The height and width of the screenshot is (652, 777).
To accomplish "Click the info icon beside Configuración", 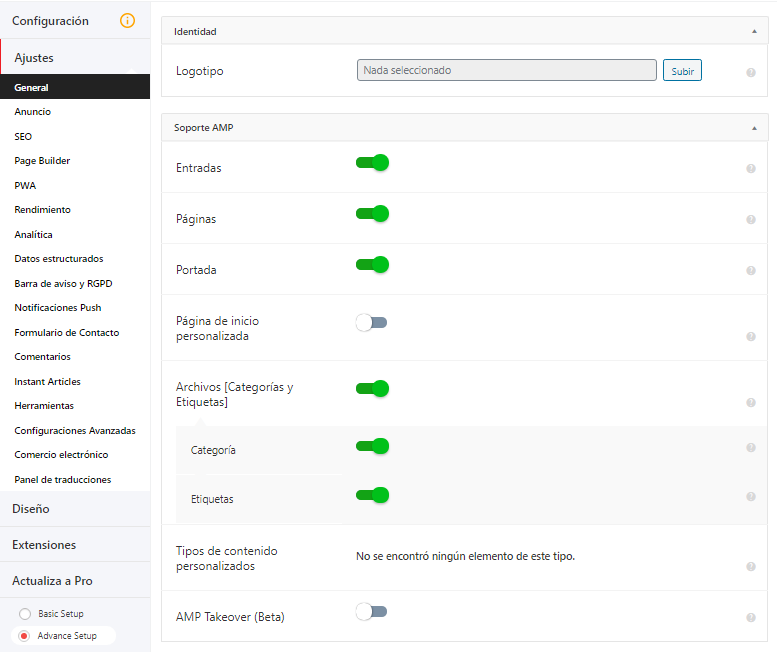I will click(127, 21).
